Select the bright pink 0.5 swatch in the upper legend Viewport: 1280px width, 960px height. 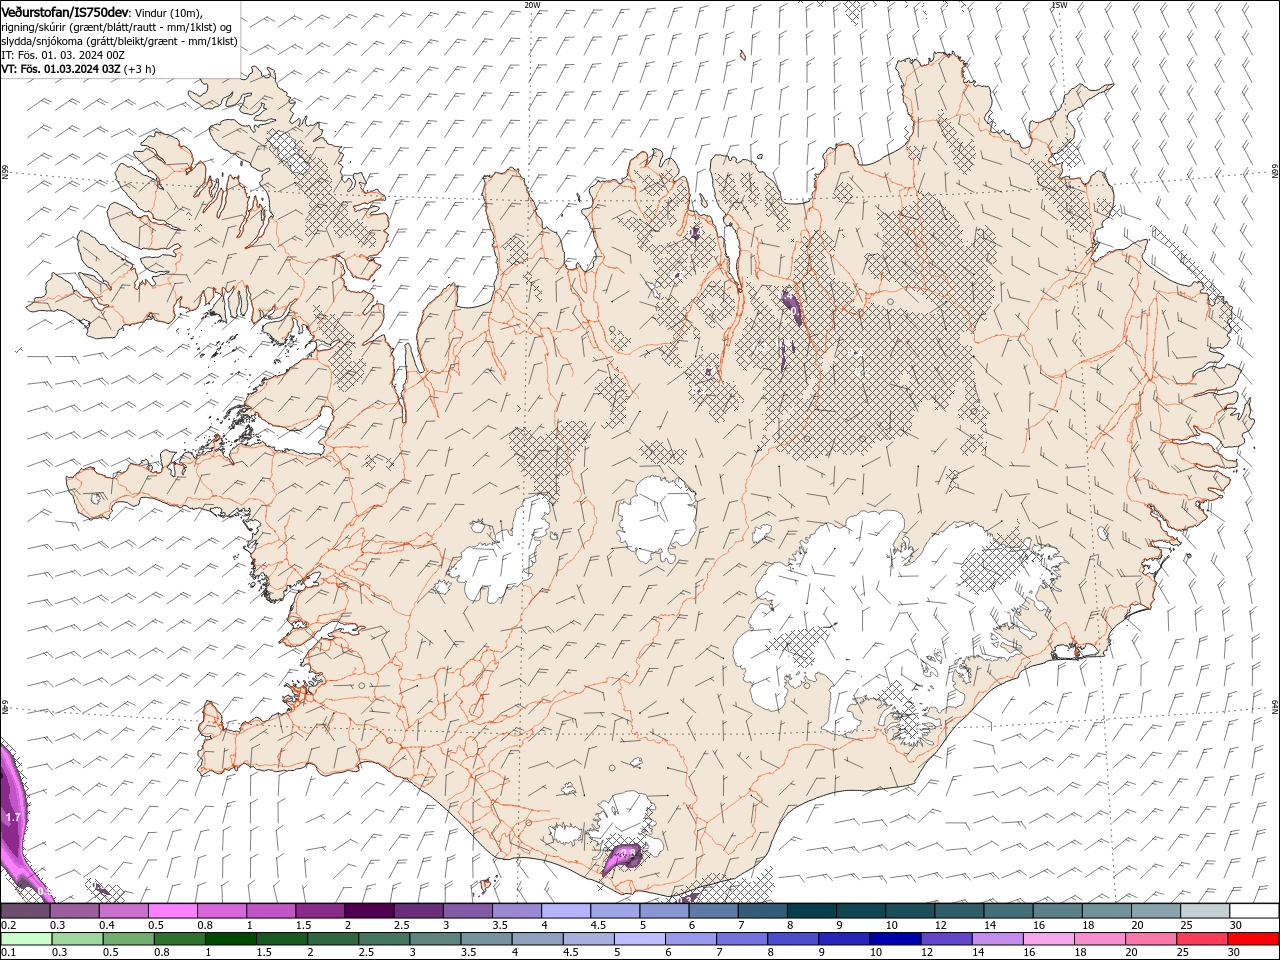pos(172,911)
